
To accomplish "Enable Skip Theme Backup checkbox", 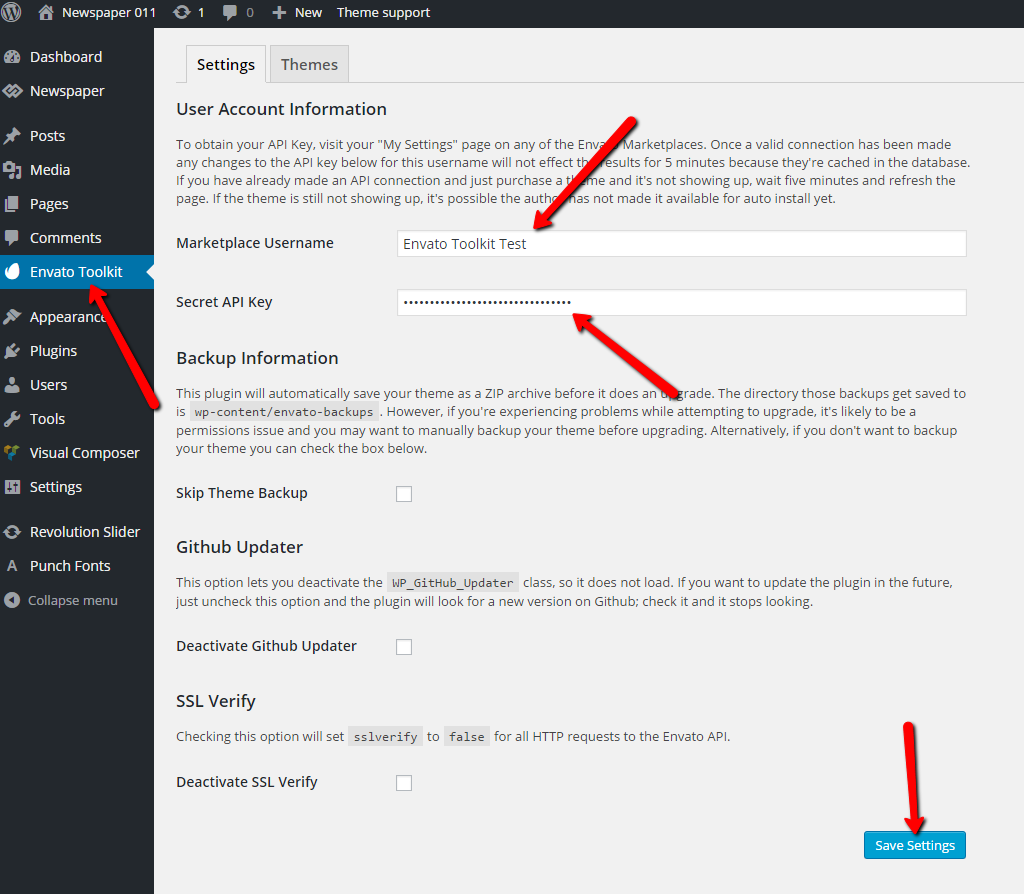I will click(404, 494).
